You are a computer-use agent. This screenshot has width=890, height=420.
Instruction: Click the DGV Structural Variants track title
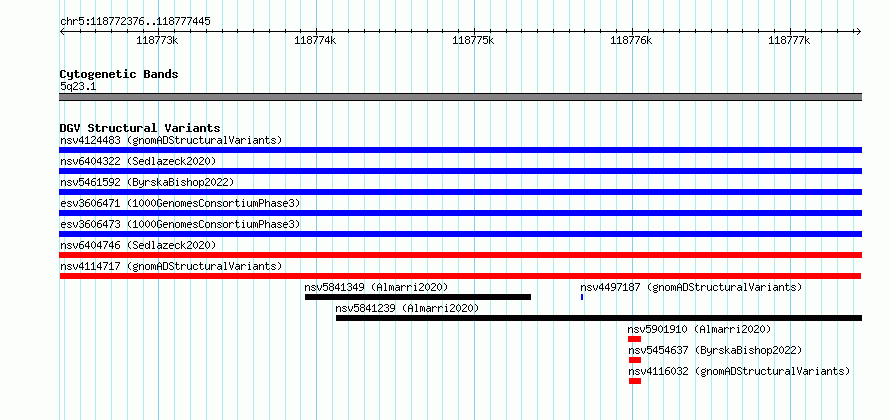point(140,128)
